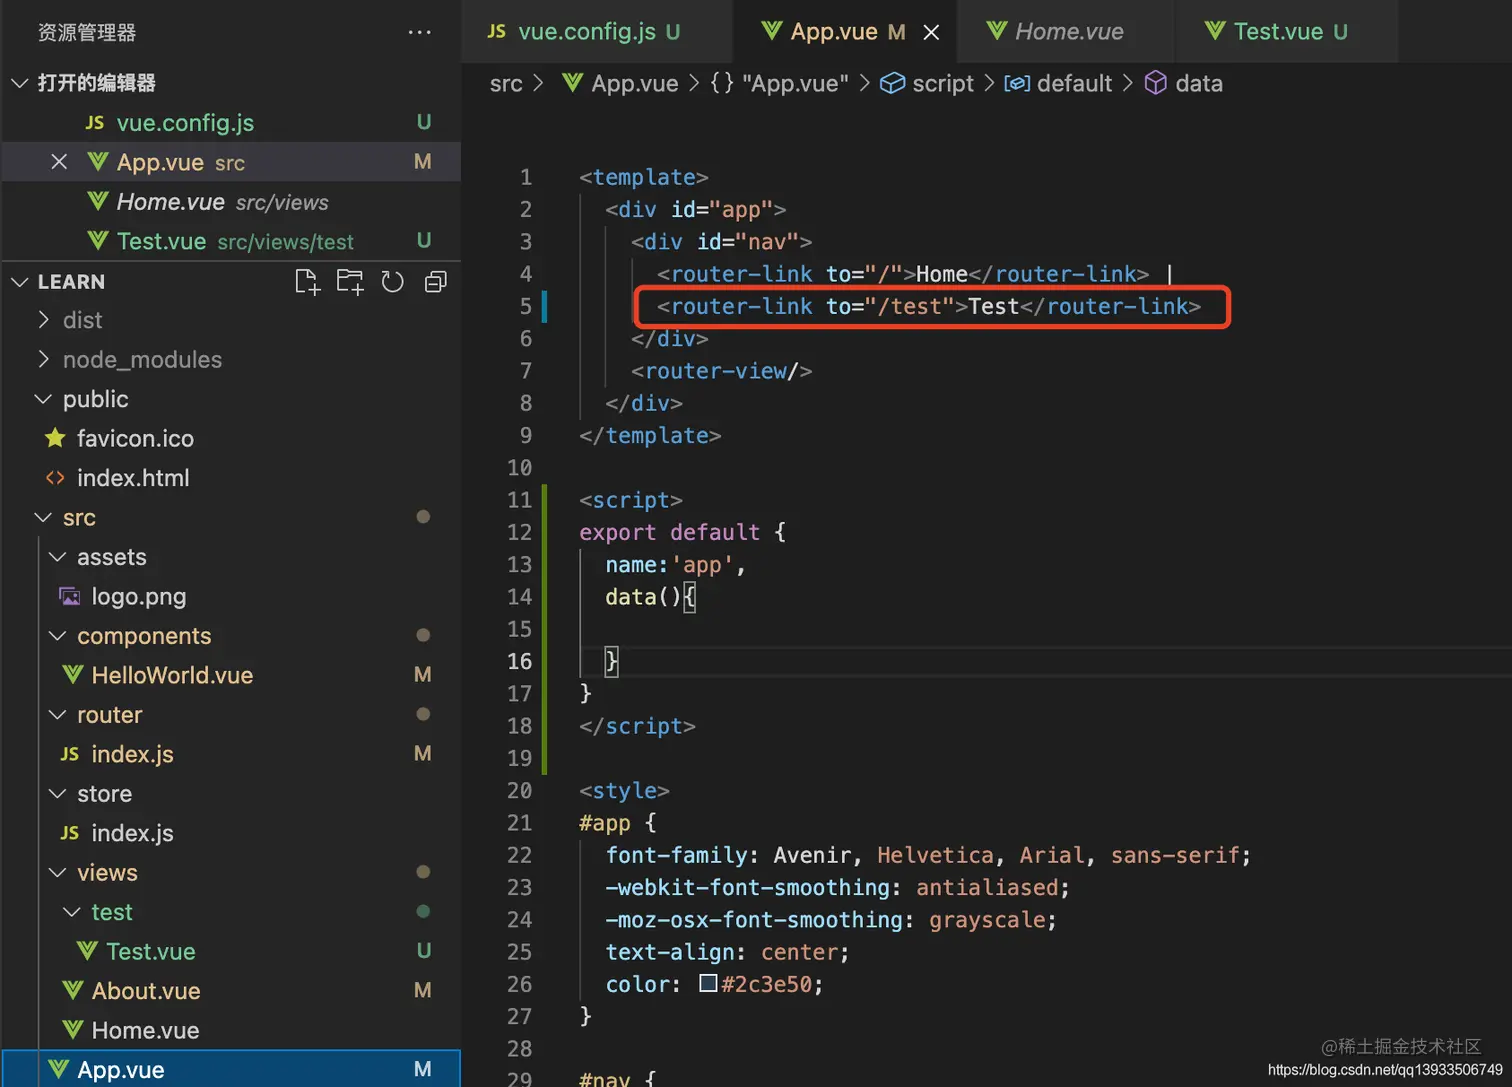Open About.vue in the file tree
This screenshot has height=1087, width=1512.
point(231,991)
